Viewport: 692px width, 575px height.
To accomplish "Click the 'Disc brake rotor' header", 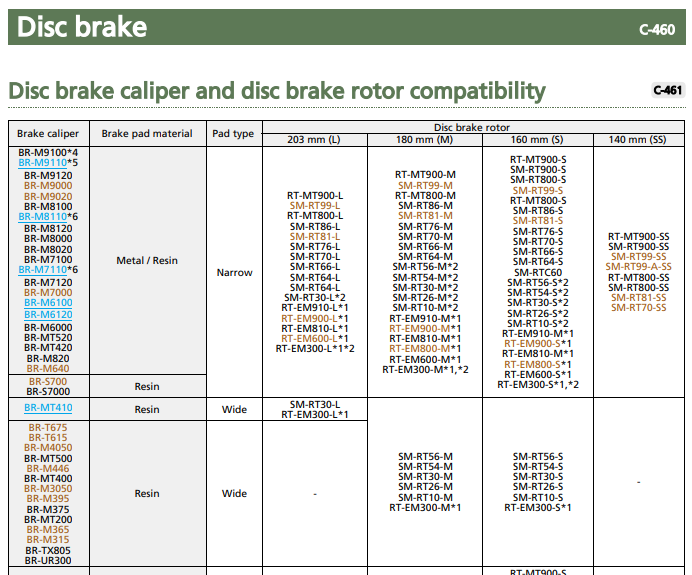I will pos(472,128).
